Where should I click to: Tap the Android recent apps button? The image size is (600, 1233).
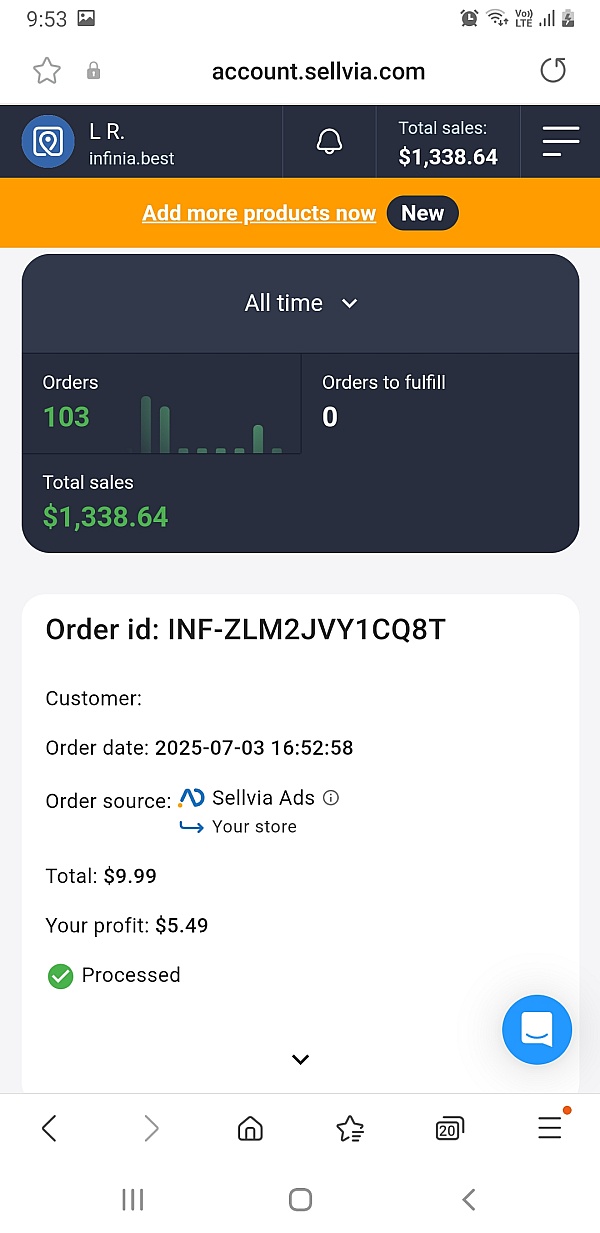(133, 1200)
